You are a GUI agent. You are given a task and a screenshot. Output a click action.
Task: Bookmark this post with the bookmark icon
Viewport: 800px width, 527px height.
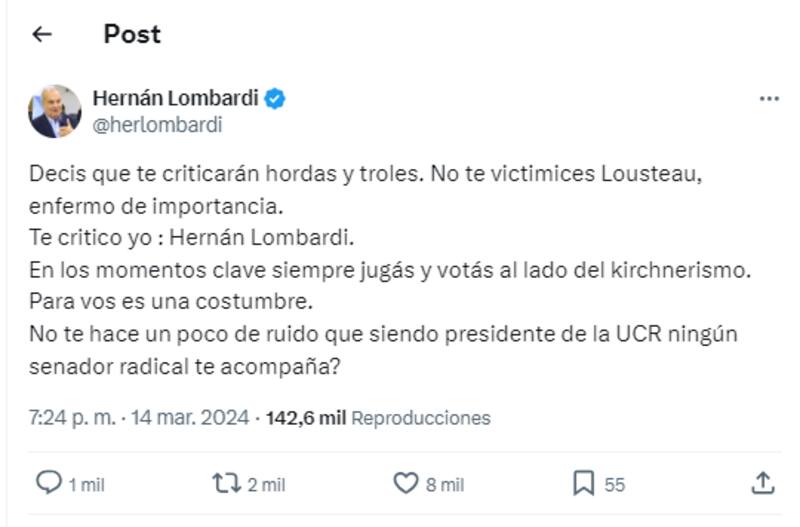click(584, 484)
